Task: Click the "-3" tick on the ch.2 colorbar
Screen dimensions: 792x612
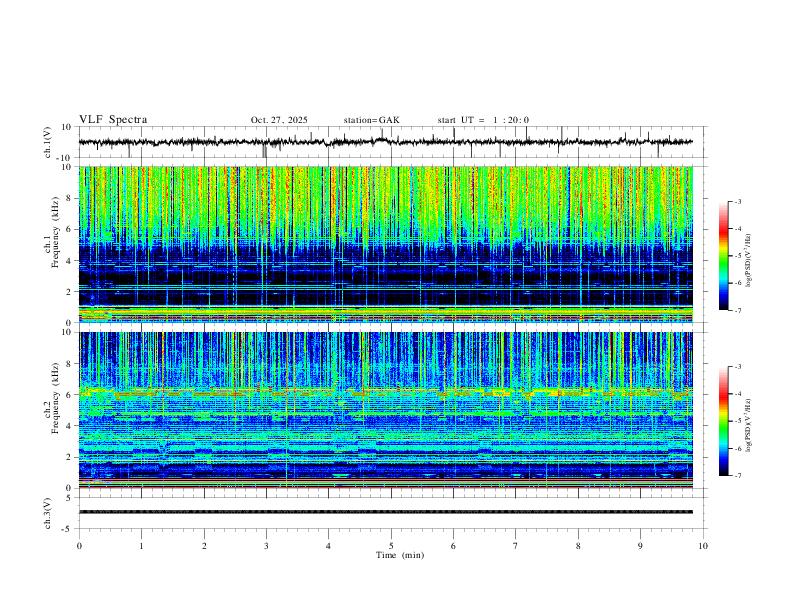Action: pos(738,367)
